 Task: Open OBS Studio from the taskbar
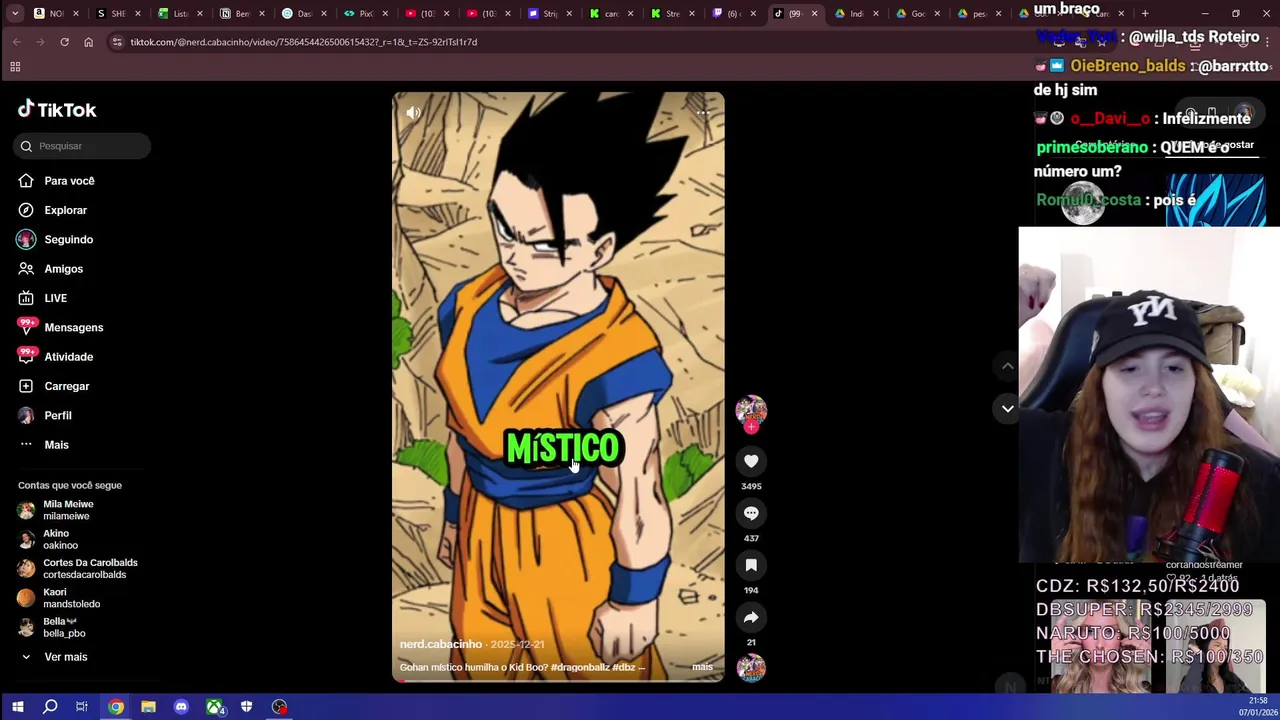280,707
